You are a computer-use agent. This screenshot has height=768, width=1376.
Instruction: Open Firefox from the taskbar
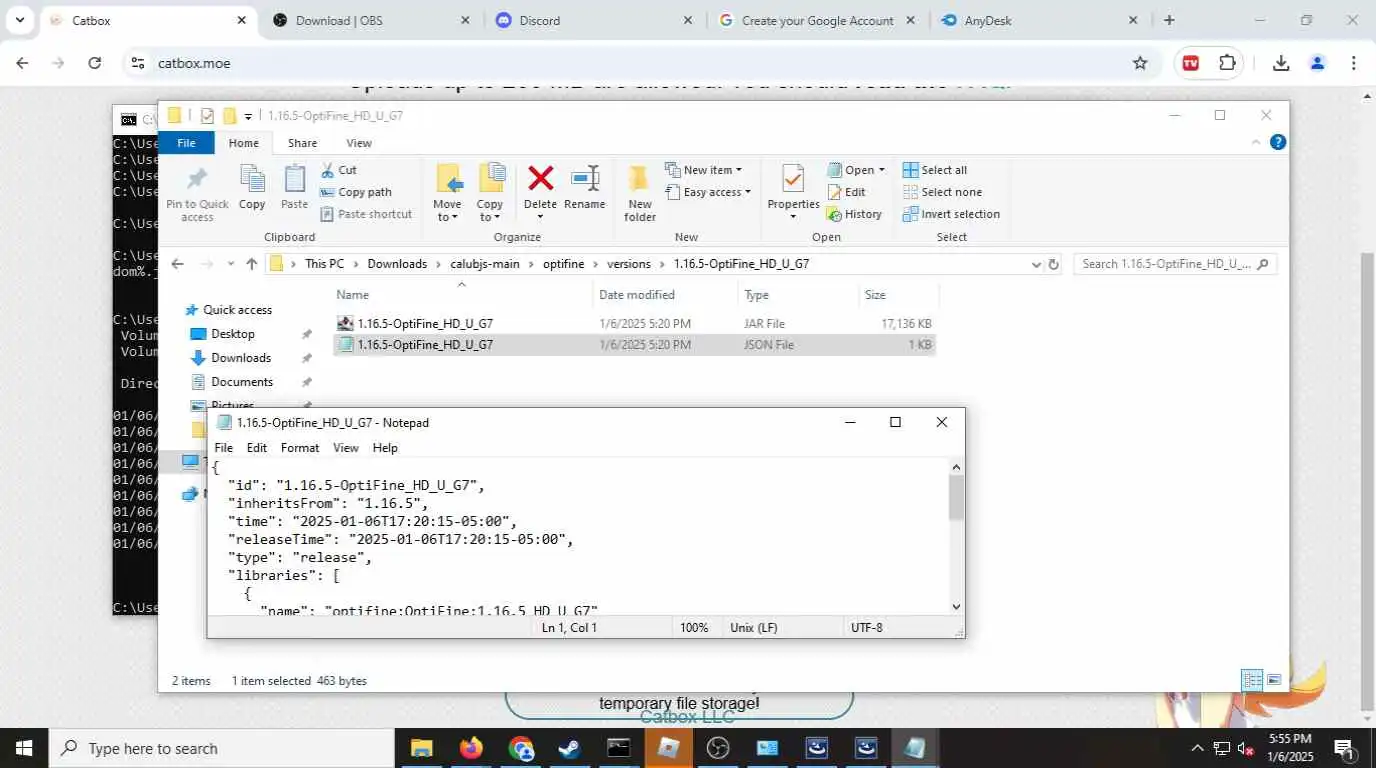(471, 748)
